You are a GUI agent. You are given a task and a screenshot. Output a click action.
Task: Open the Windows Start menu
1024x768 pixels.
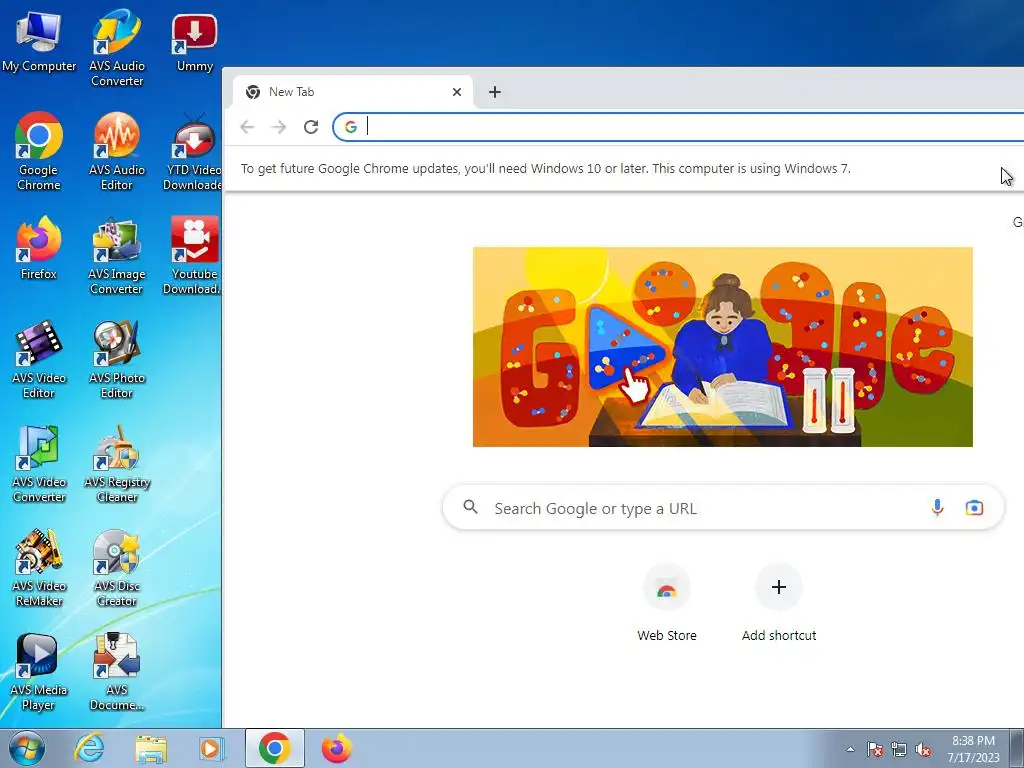click(27, 748)
